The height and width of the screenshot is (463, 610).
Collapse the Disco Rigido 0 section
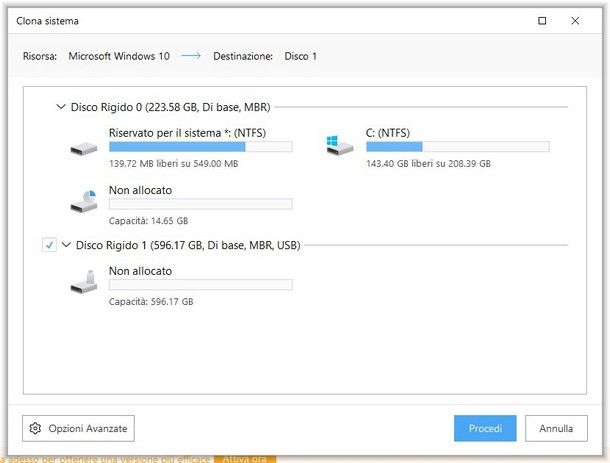click(x=61, y=107)
